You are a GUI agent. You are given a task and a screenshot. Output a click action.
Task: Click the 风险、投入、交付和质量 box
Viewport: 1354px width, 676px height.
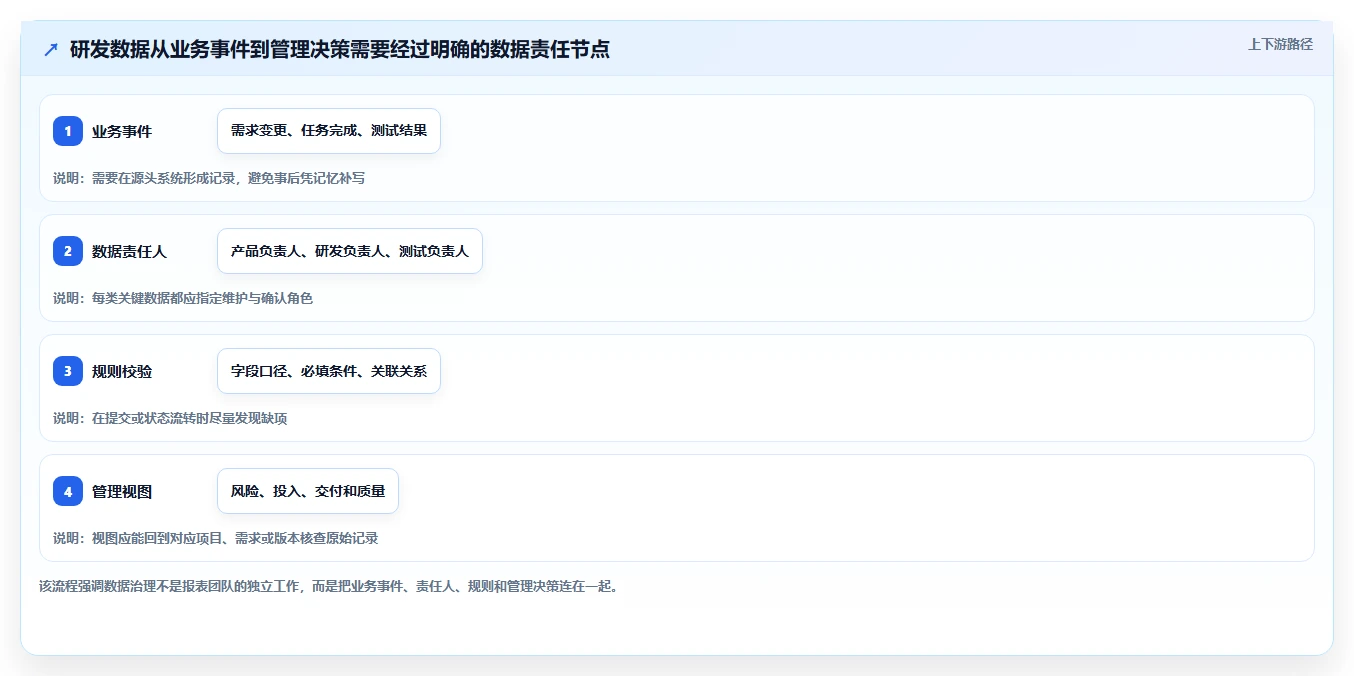308,491
